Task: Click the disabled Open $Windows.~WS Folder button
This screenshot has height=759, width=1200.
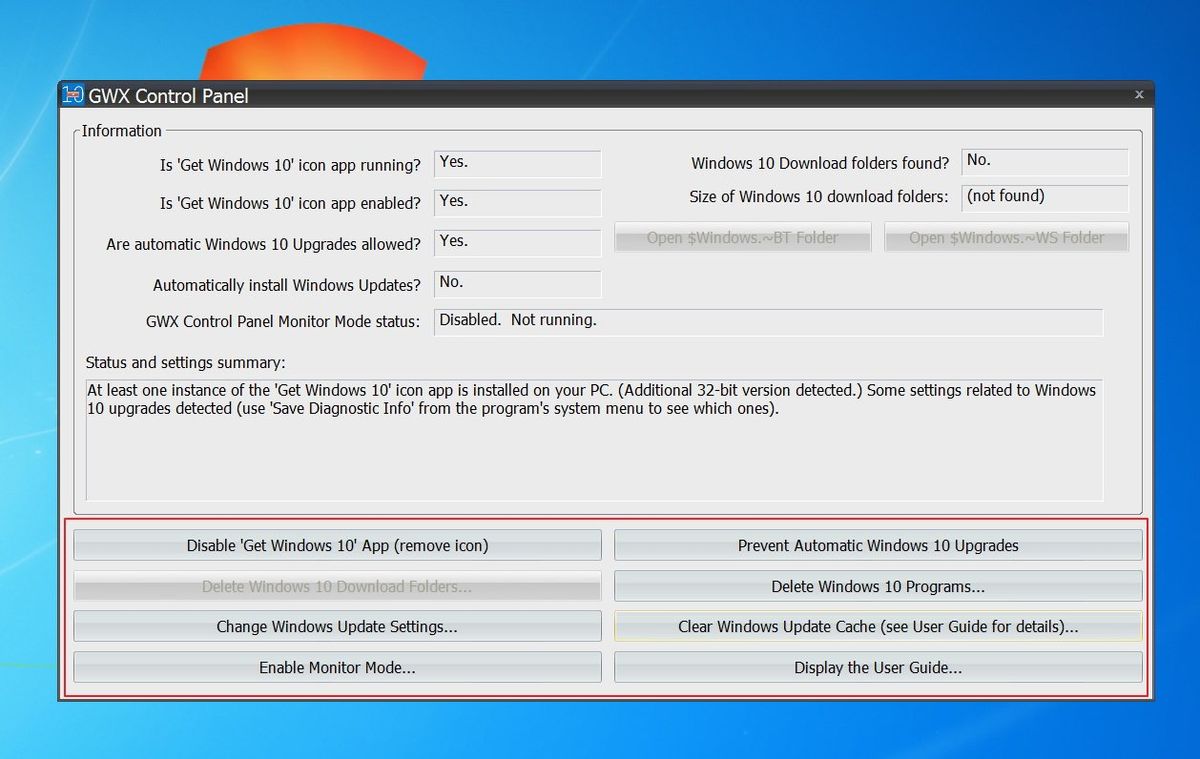Action: [x=1006, y=237]
